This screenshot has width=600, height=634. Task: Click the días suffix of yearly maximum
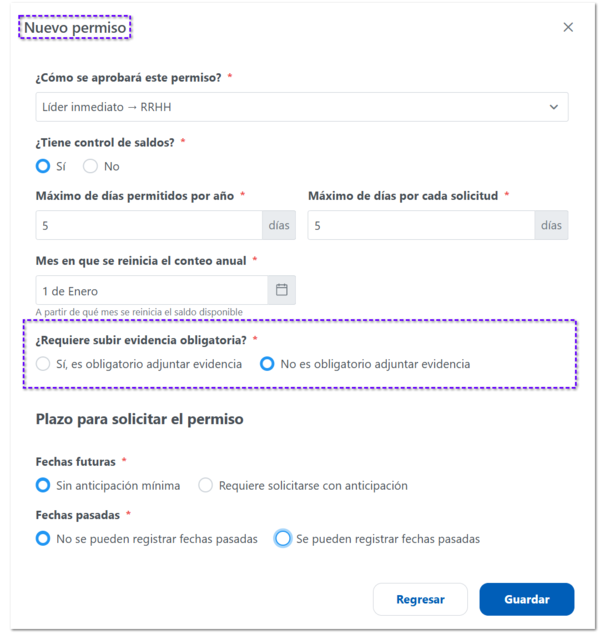click(279, 225)
